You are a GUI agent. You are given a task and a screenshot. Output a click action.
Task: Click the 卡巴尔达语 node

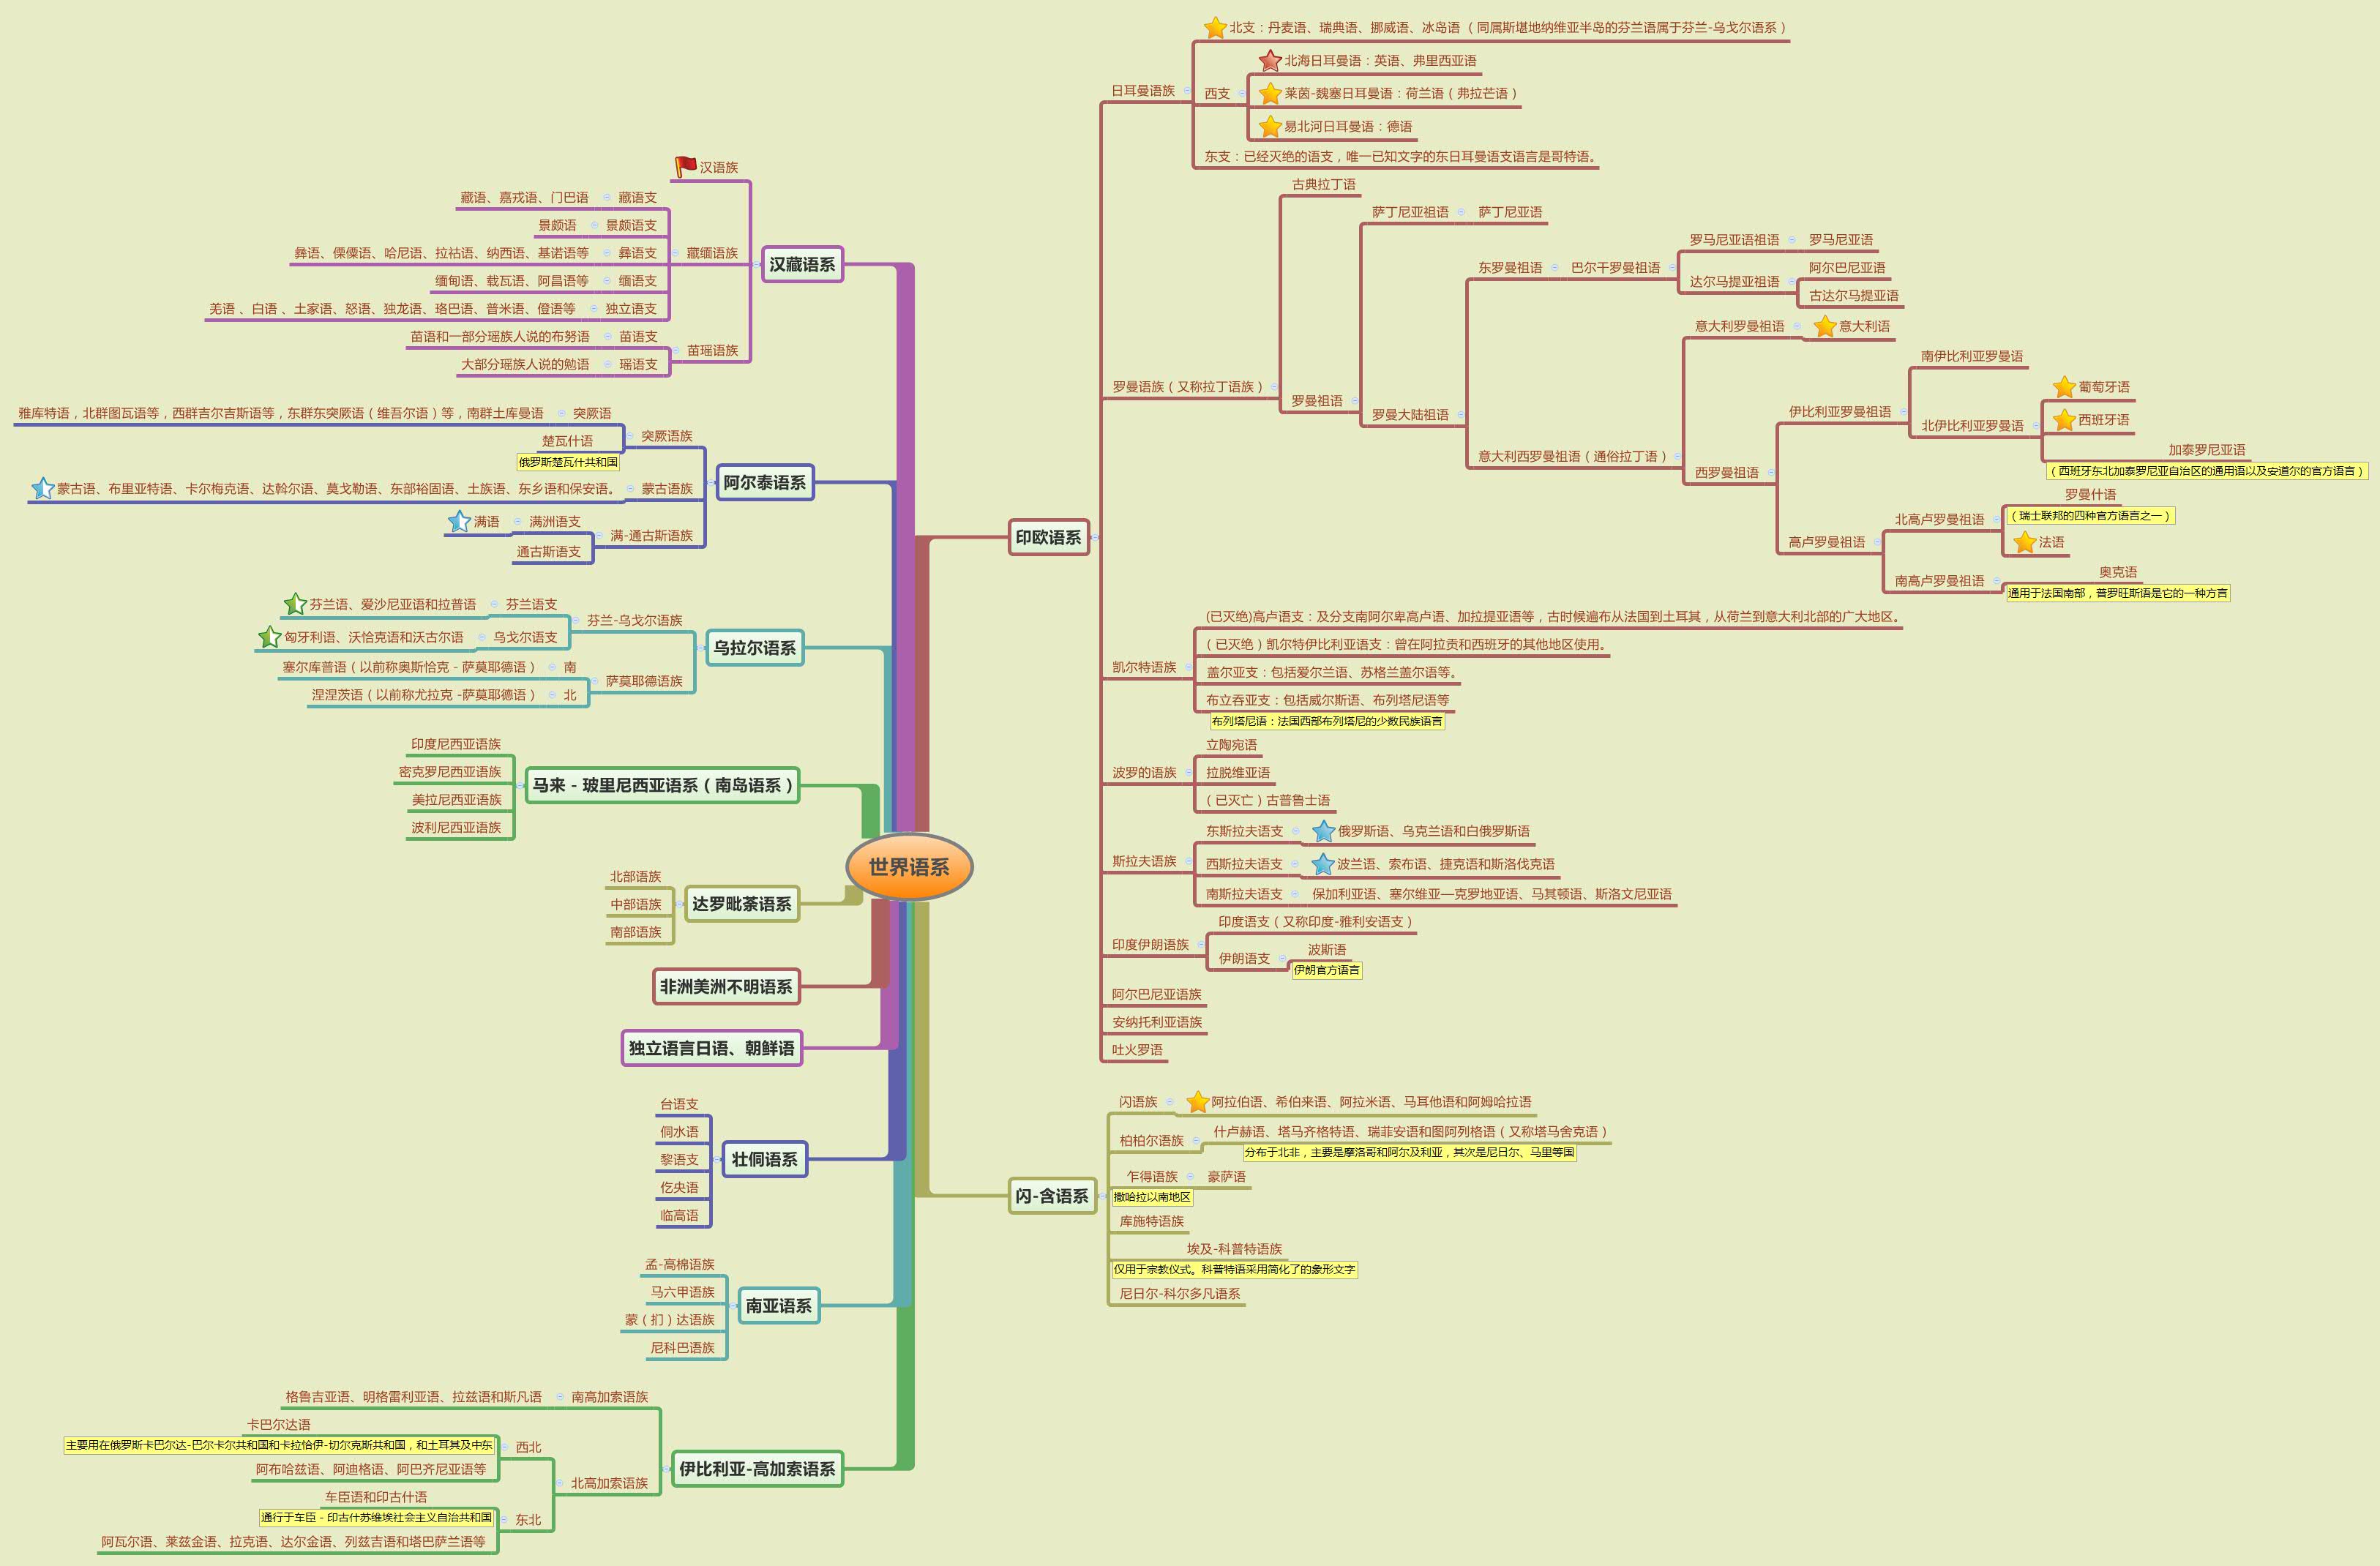coord(278,1424)
